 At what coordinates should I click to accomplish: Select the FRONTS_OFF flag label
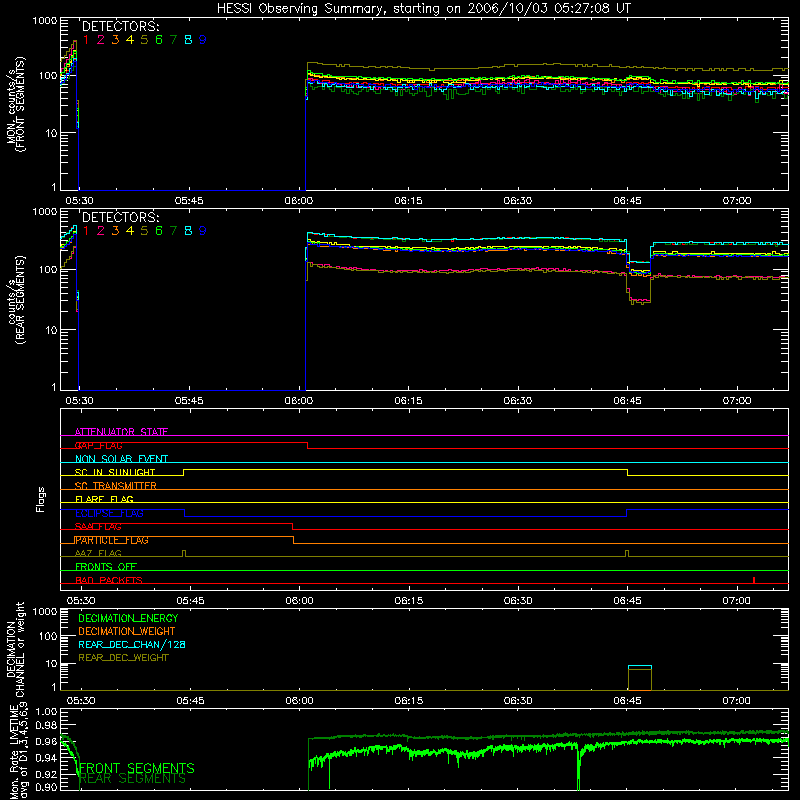[106, 567]
